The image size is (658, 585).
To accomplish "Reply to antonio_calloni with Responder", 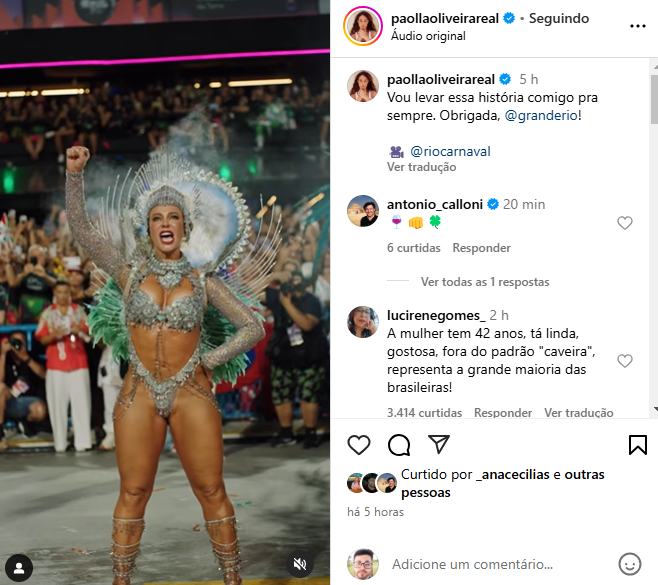I will 481,248.
